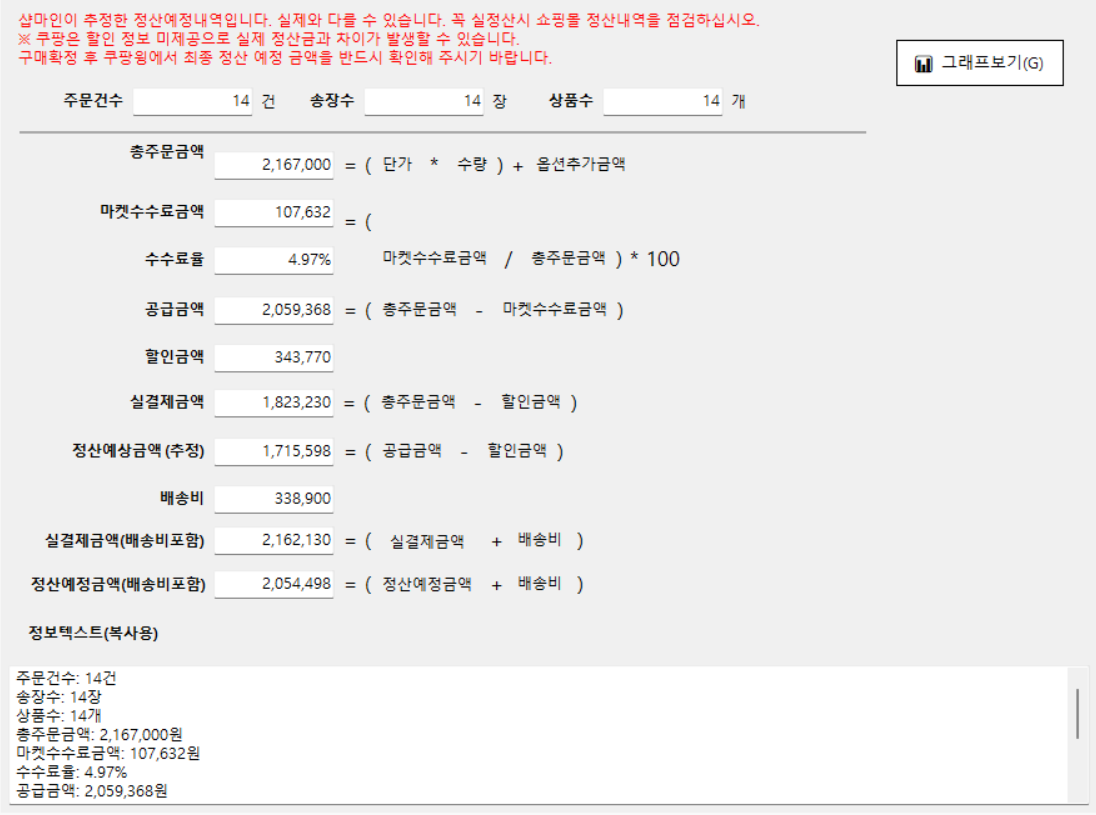
Task: Click the 공급금액 field showing 2,059,368
Action: 274,311
